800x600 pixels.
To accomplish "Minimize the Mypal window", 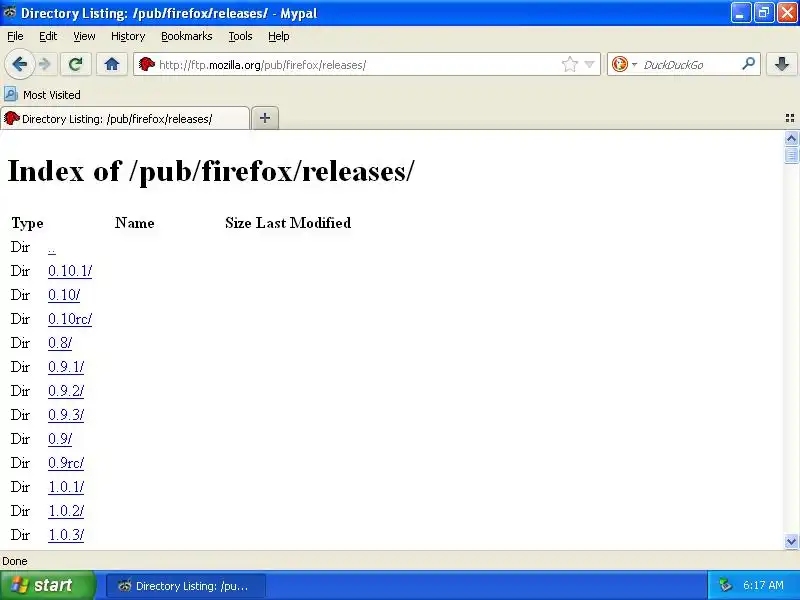I will click(x=741, y=13).
